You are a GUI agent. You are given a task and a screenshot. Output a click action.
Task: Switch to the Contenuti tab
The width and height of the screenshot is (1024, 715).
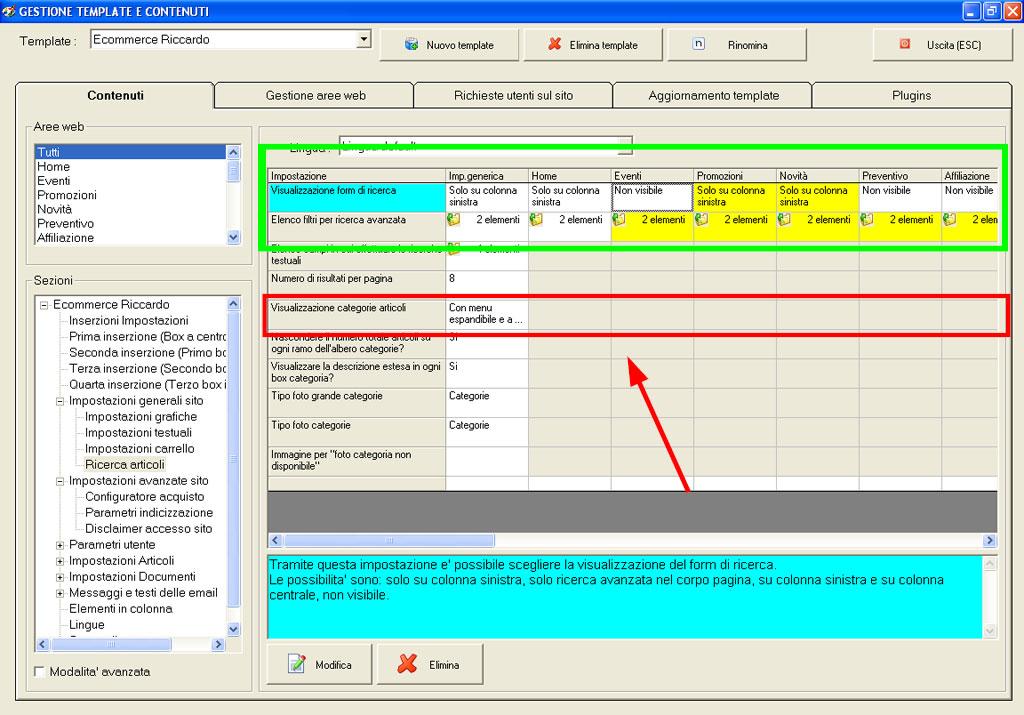115,95
